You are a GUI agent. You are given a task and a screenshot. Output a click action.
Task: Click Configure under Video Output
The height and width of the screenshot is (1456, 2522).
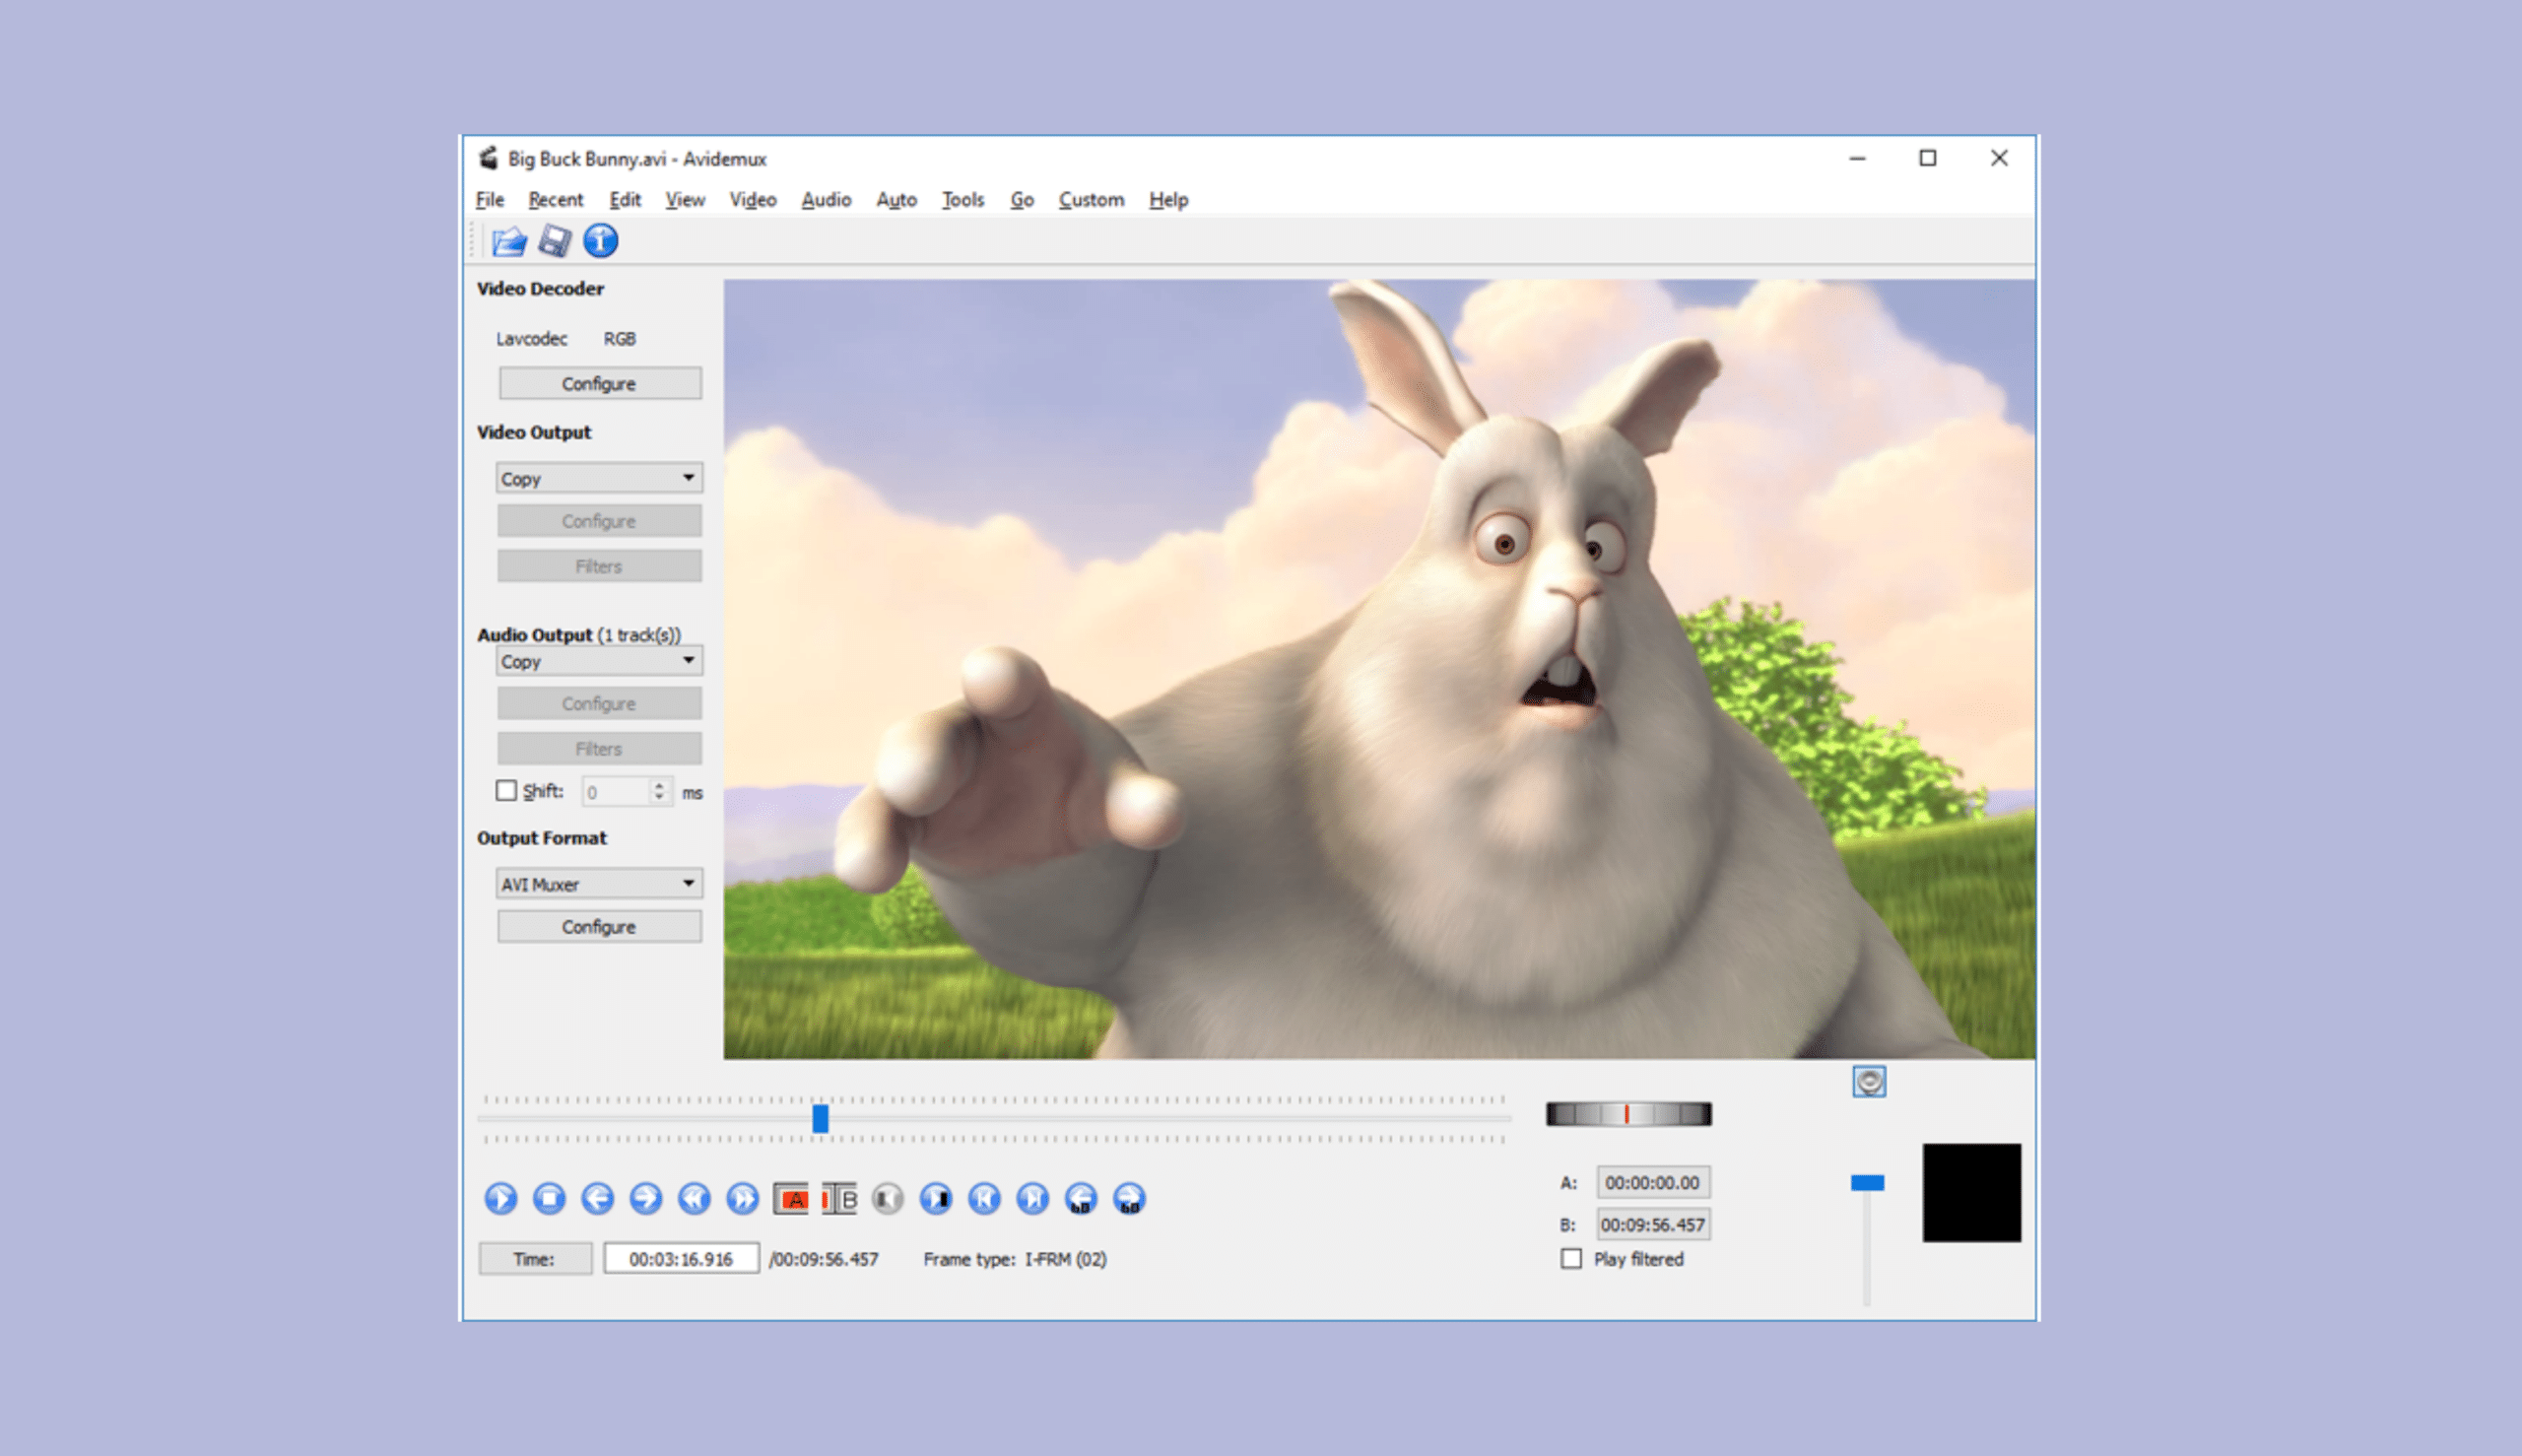[x=600, y=521]
